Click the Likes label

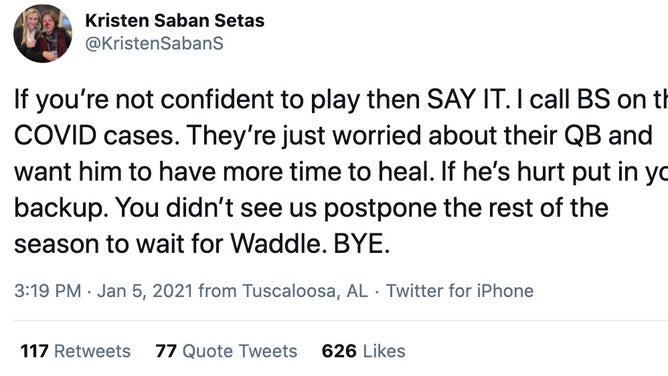(384, 351)
